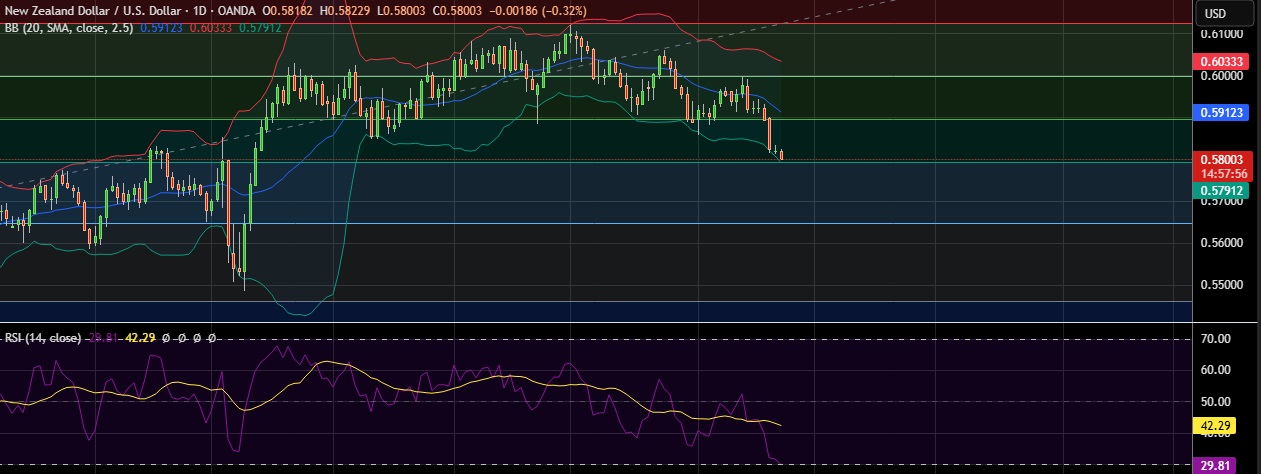Image resolution: width=1261 pixels, height=474 pixels.
Task: Click green 0.57912 label on price axis
Action: 1220,188
